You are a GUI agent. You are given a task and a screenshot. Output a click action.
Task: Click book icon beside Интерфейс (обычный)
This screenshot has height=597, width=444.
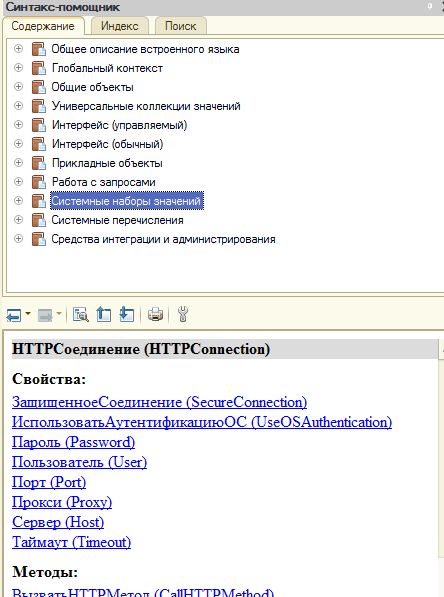[38, 144]
